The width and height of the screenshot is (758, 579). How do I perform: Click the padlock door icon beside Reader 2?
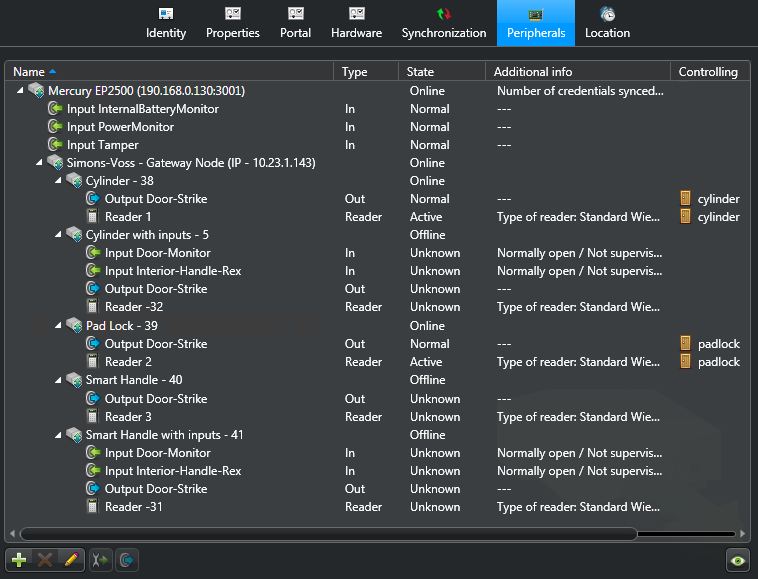[685, 362]
